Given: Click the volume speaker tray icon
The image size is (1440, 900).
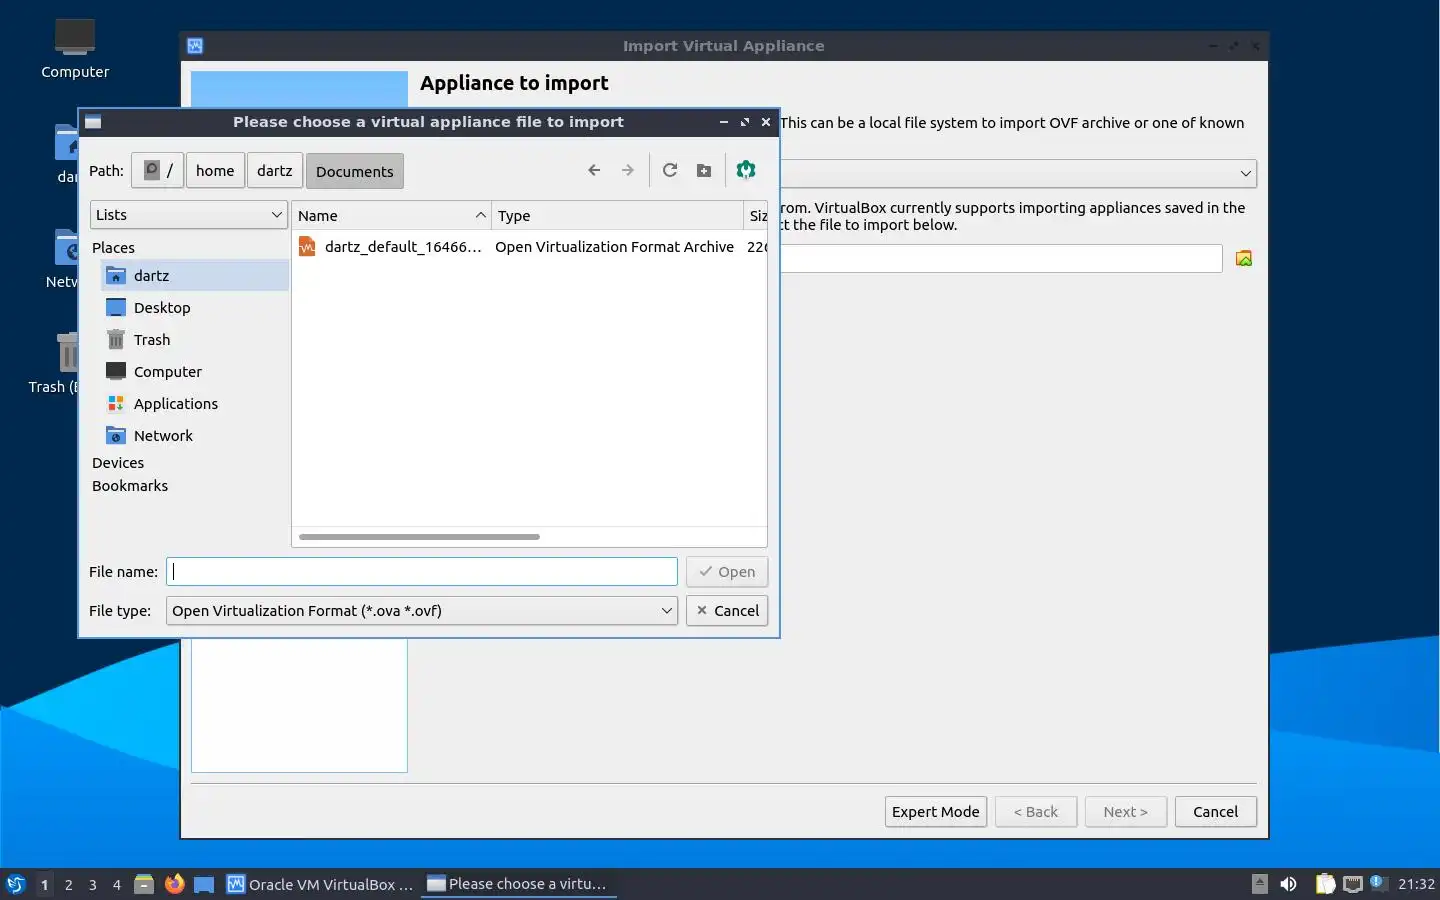Looking at the screenshot, I should (x=1289, y=884).
